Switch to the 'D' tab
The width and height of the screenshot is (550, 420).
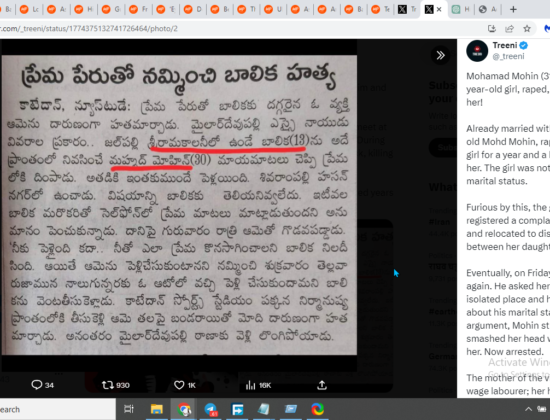[x=193, y=9]
